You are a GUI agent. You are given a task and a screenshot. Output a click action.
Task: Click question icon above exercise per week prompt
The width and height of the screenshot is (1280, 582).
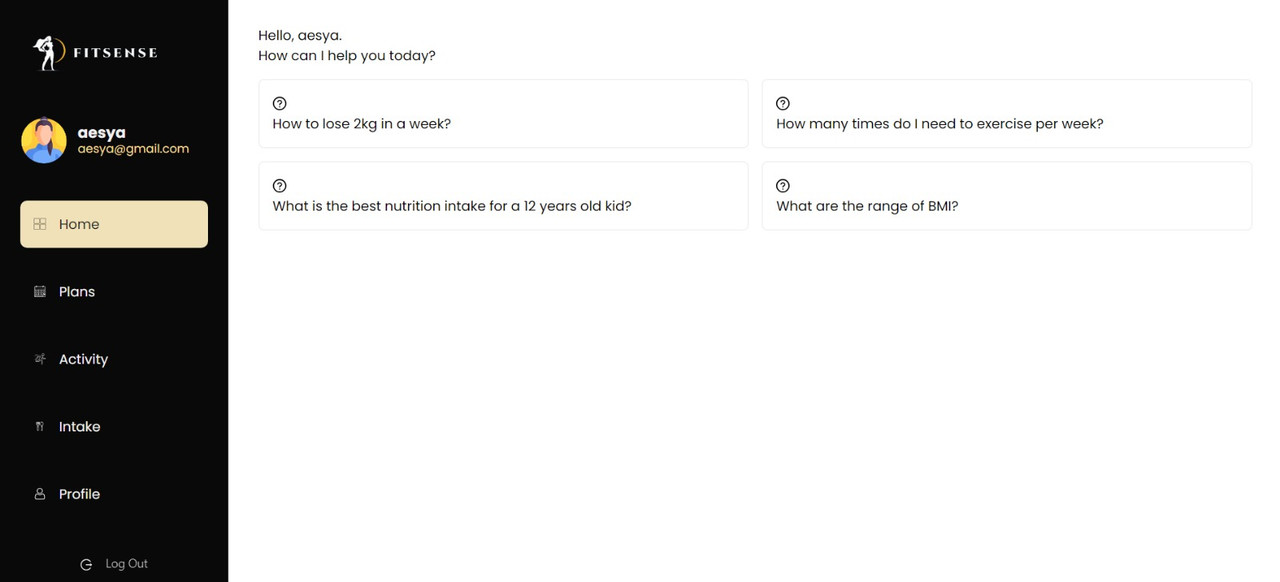[x=783, y=103]
